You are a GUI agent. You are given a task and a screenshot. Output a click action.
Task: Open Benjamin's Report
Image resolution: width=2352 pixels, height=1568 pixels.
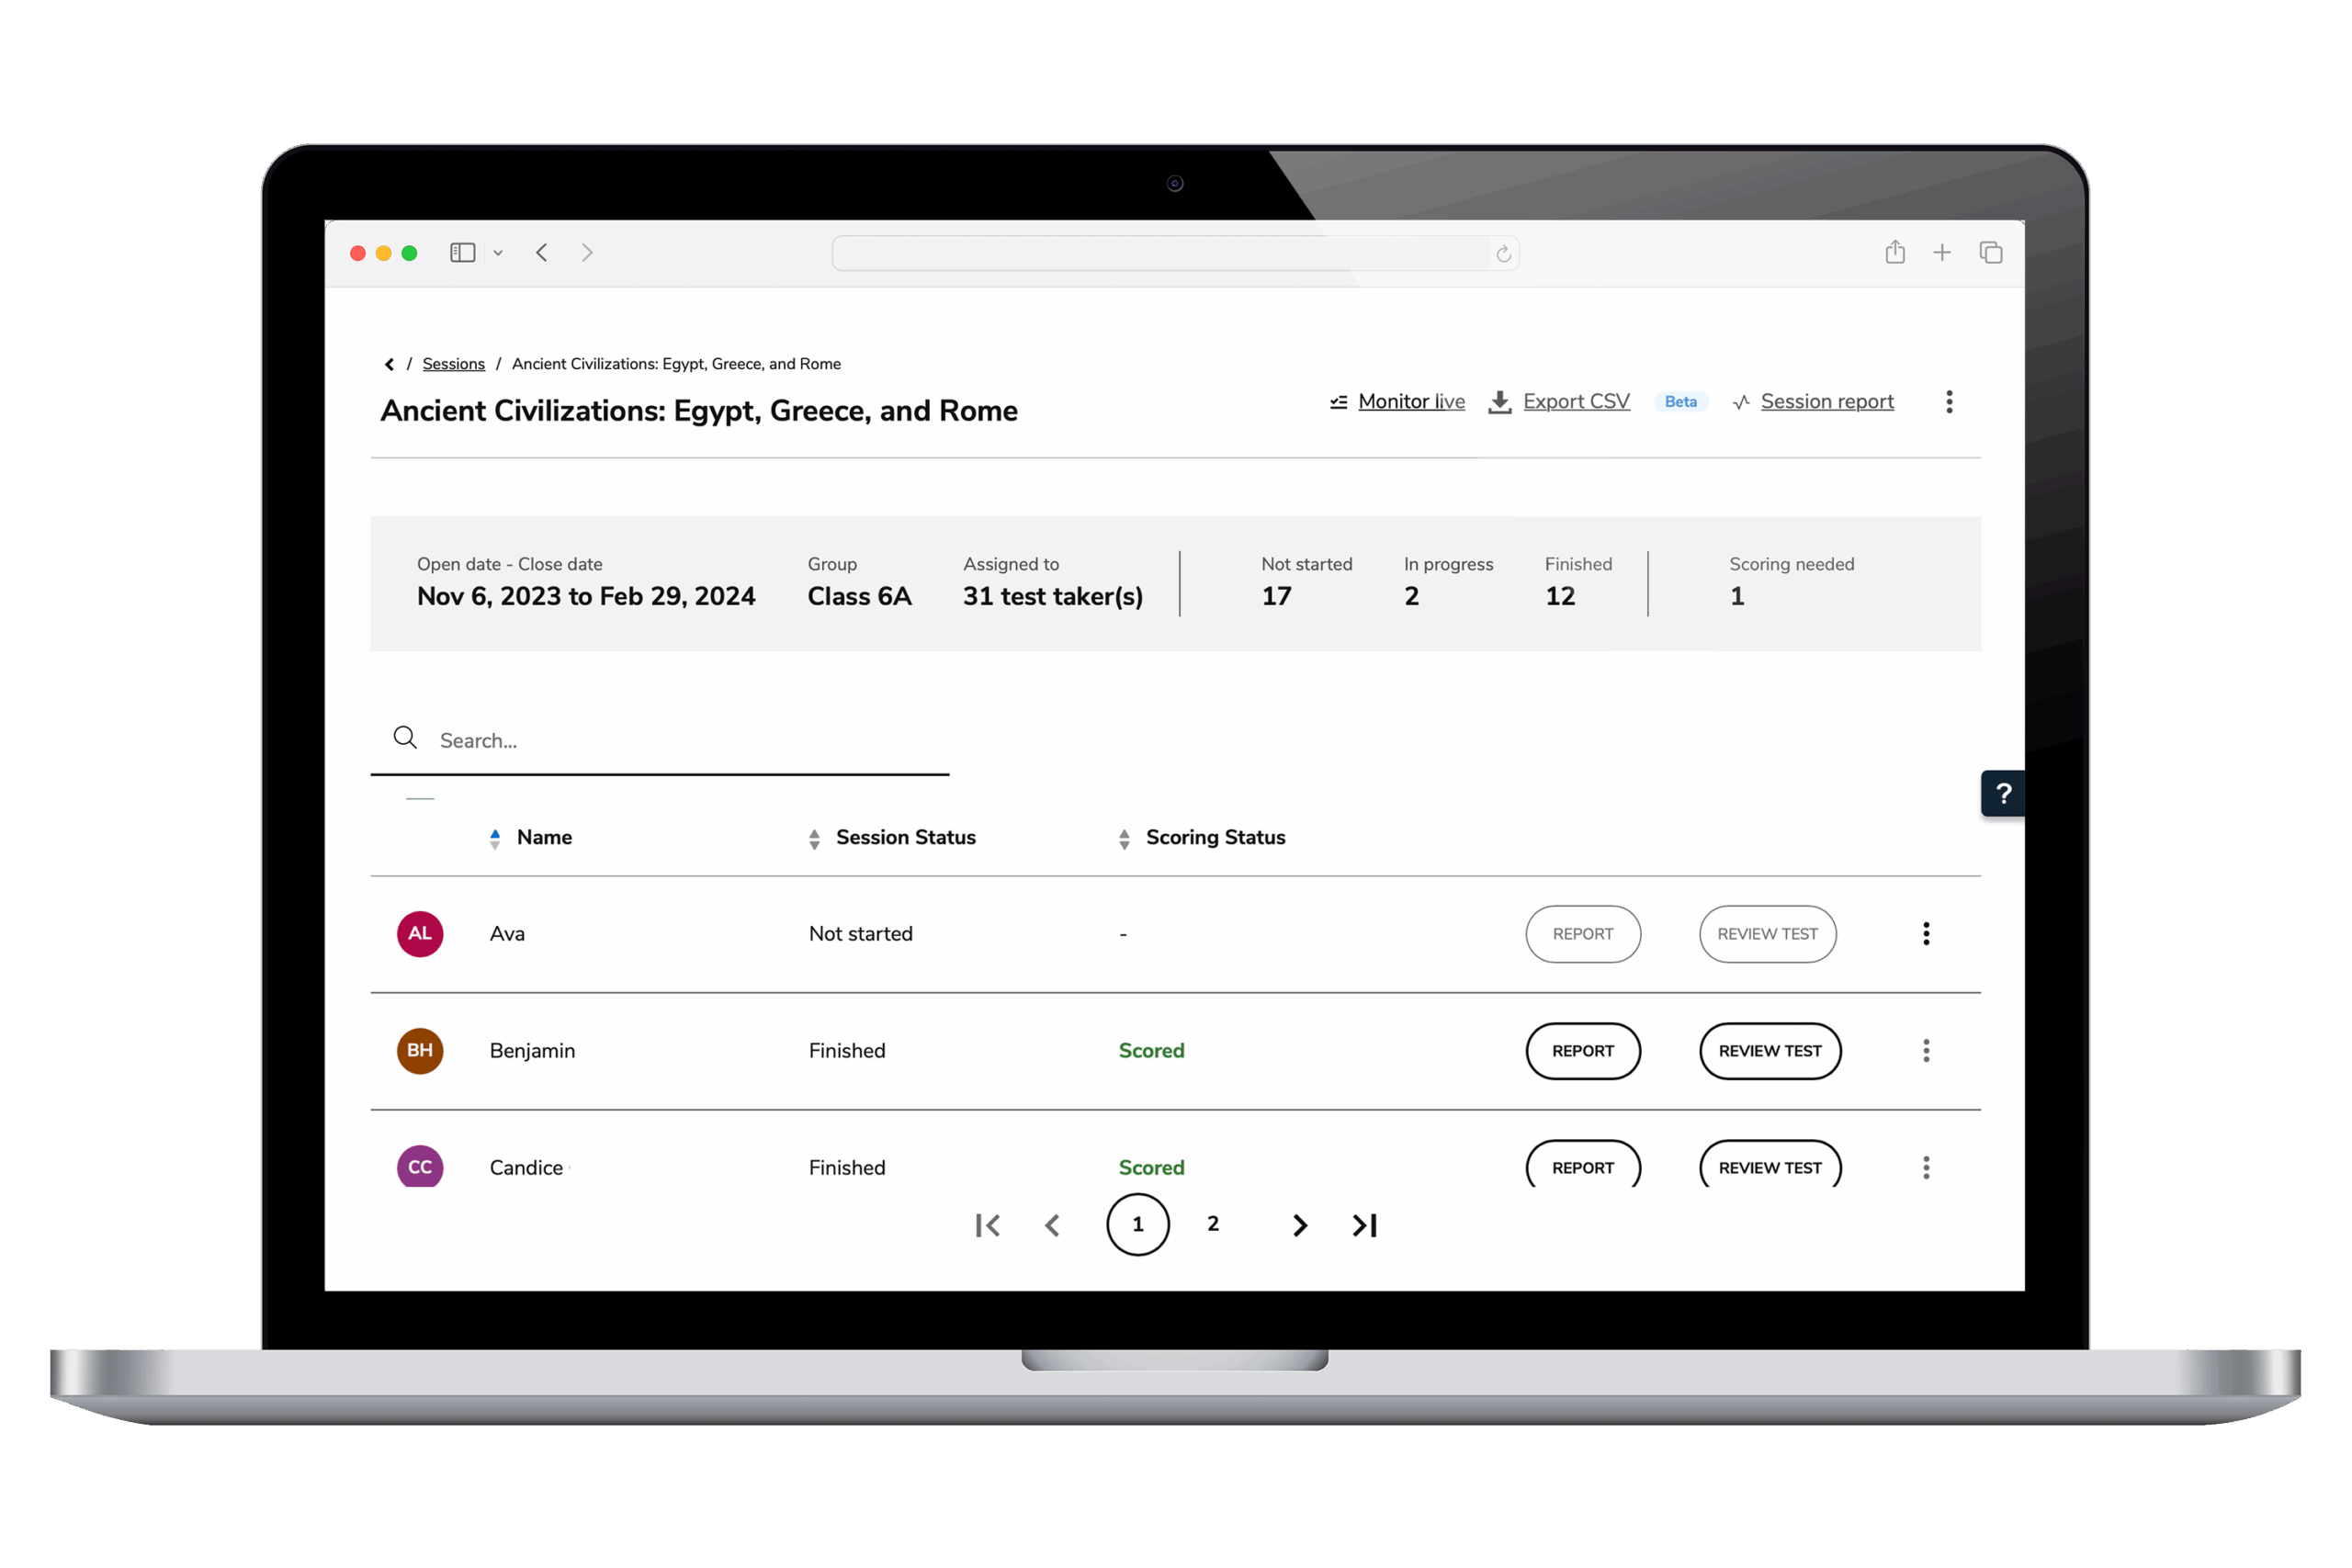click(x=1582, y=1050)
